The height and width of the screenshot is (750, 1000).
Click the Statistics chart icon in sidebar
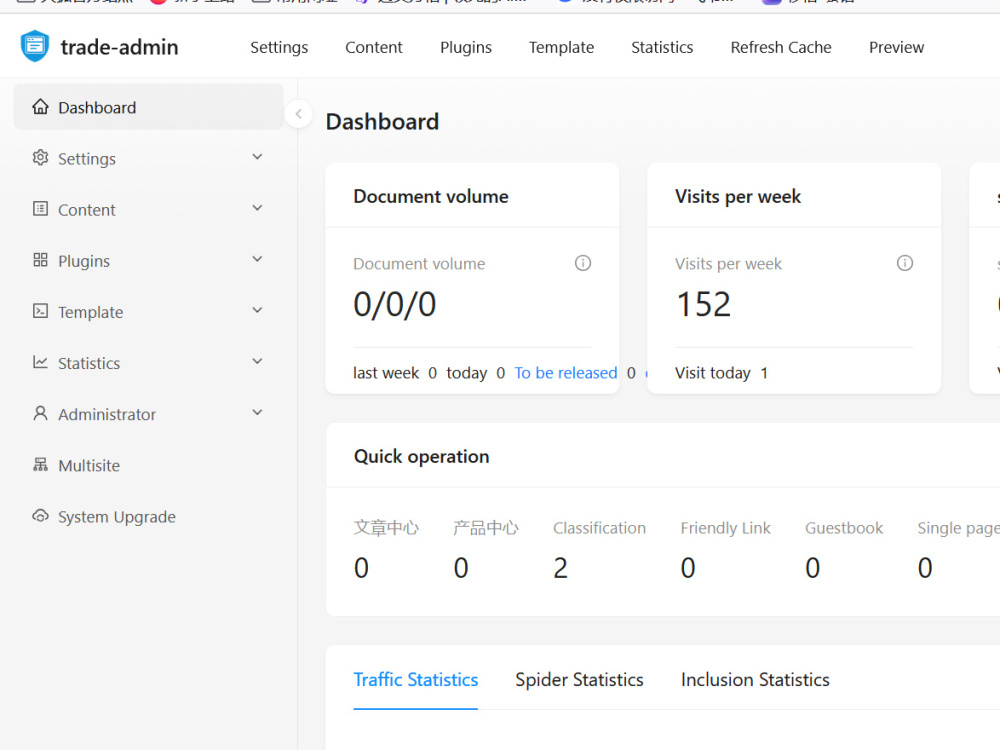pyautogui.click(x=40, y=362)
